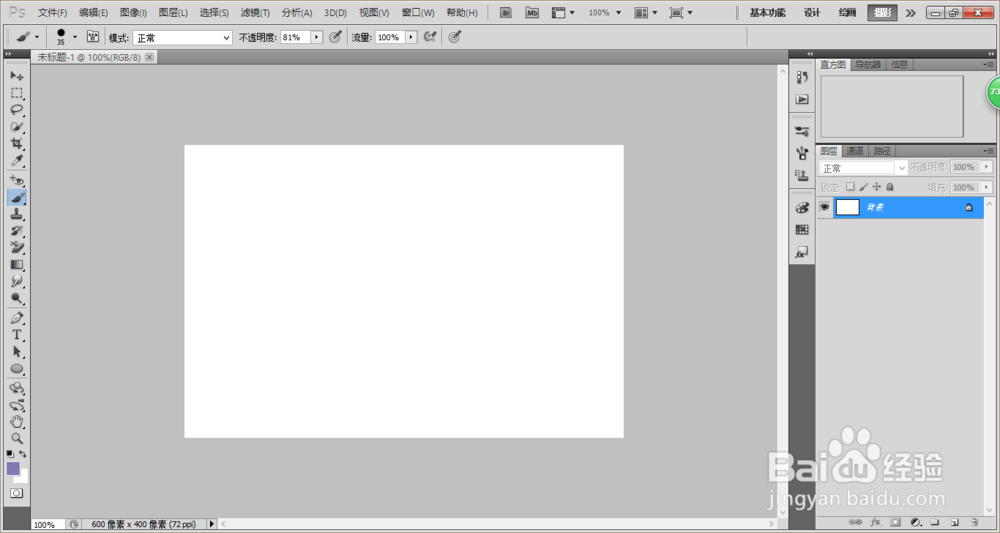Open the Styles fx panel icon
The height and width of the screenshot is (533, 1000).
802,252
